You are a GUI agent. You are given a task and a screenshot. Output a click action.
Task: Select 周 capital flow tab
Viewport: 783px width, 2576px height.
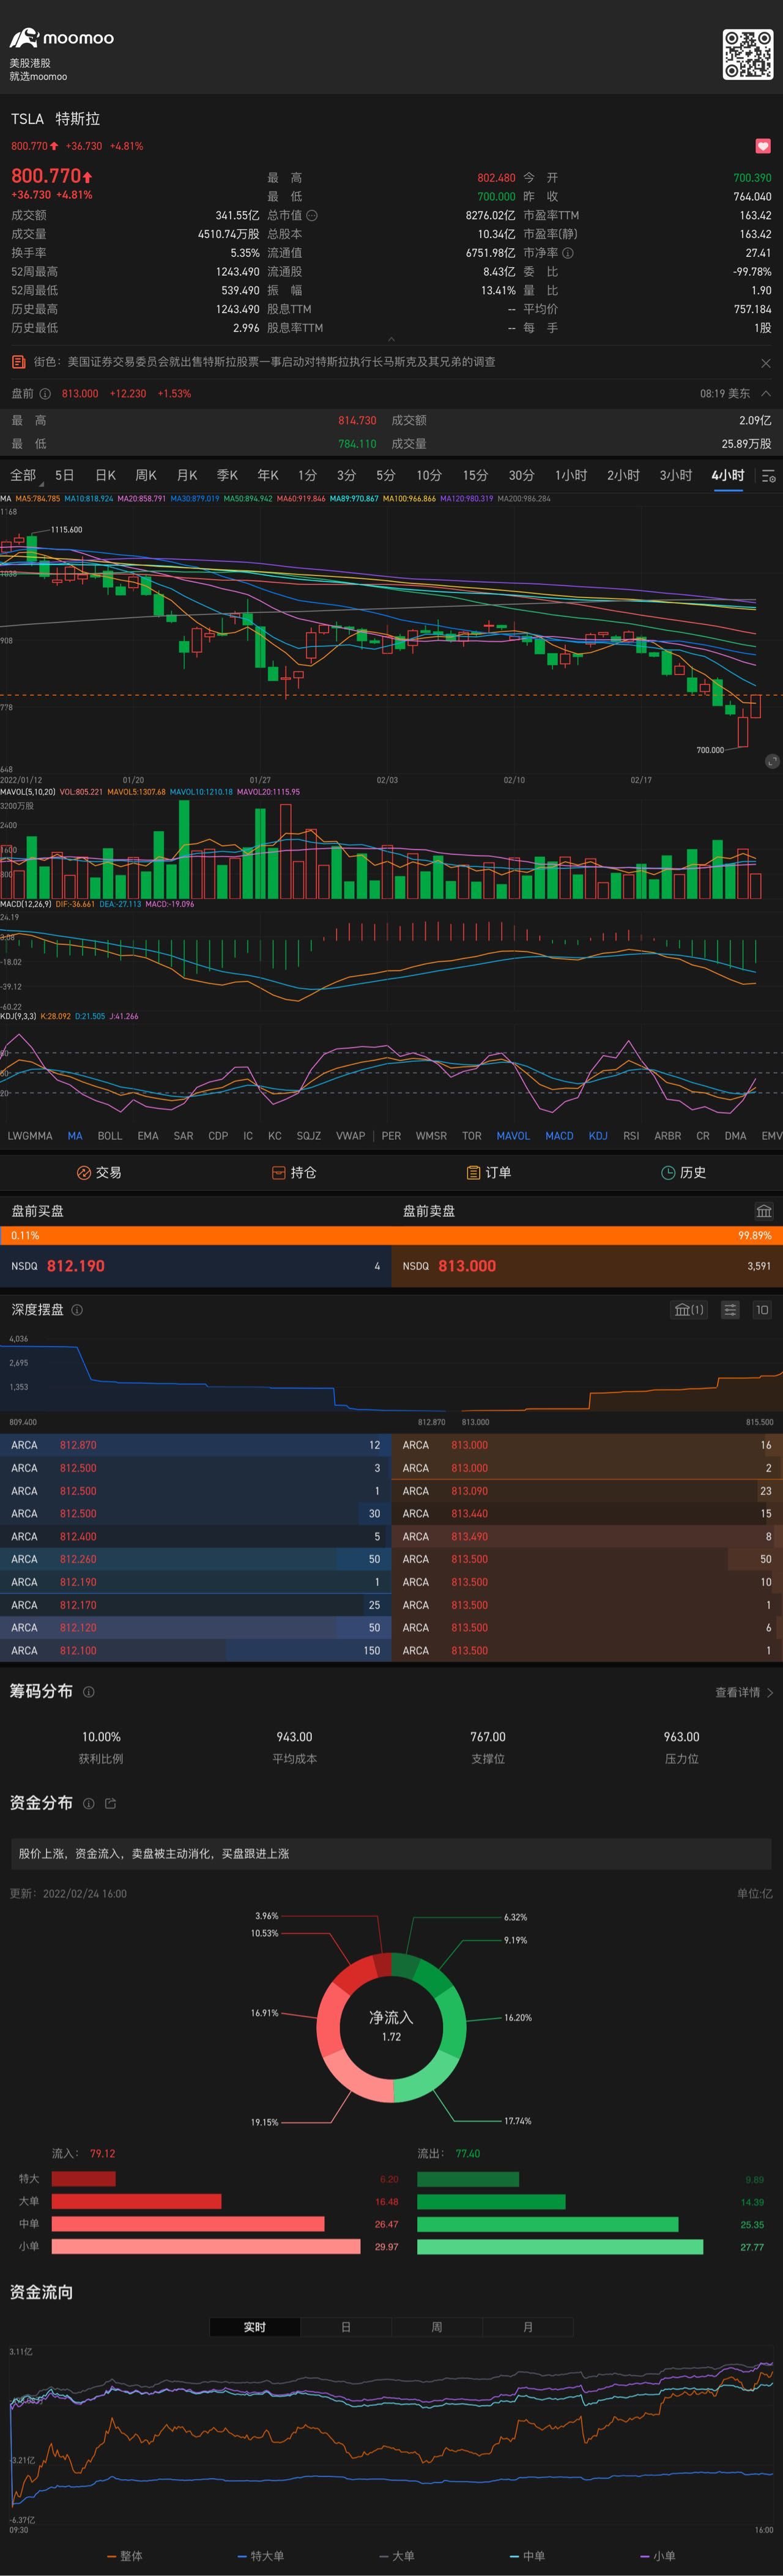(x=437, y=2328)
